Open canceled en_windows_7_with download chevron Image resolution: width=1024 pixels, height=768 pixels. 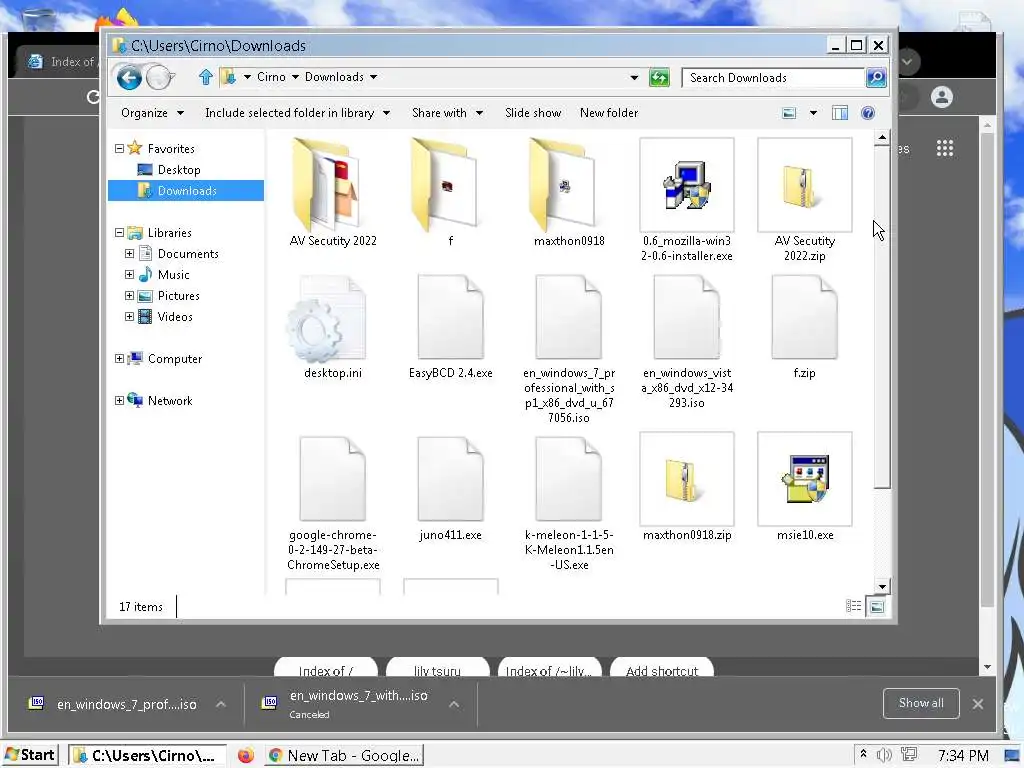pos(454,704)
